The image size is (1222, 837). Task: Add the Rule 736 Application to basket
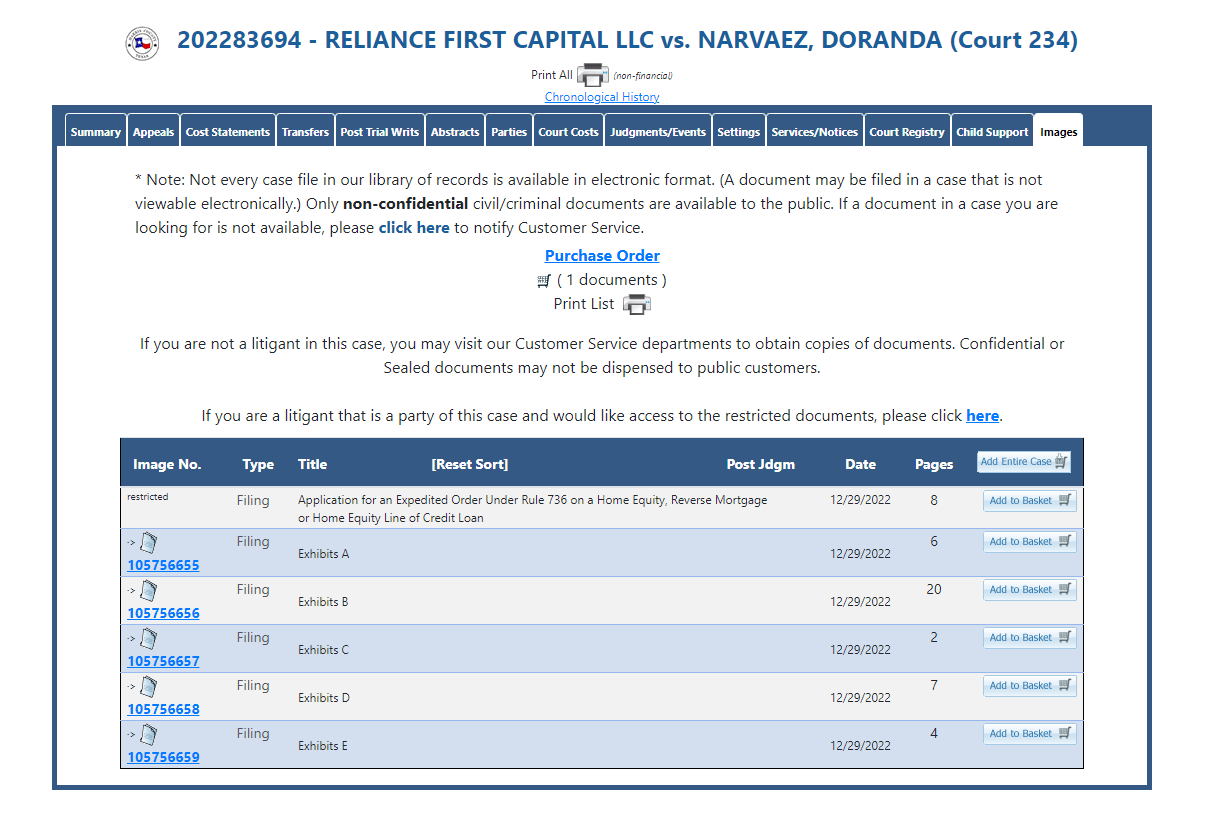pos(1030,501)
